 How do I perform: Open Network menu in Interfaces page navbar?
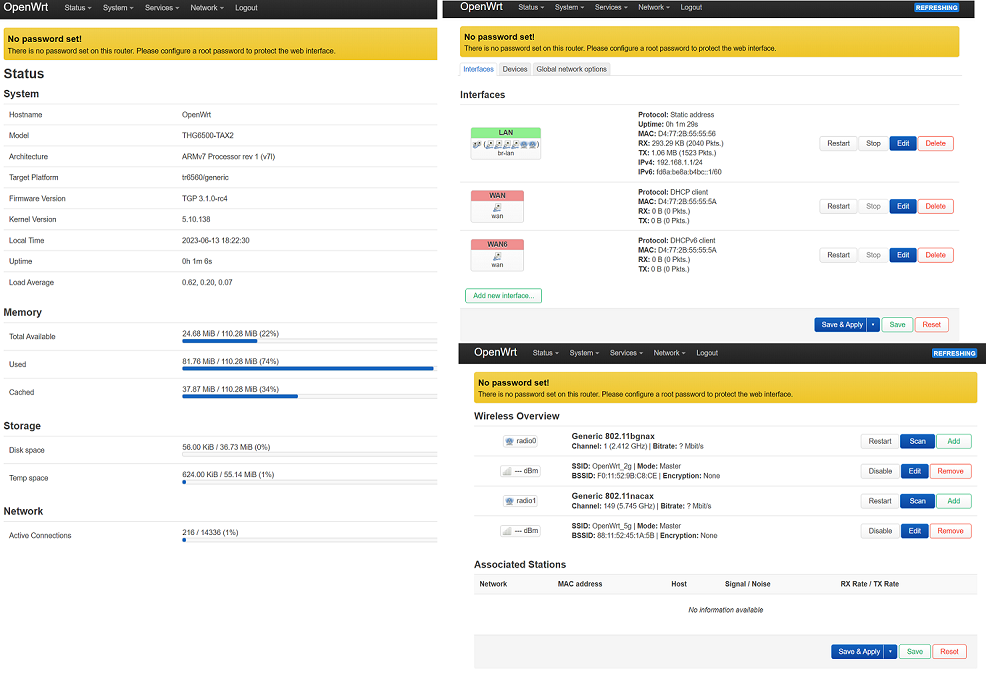[x=654, y=8]
